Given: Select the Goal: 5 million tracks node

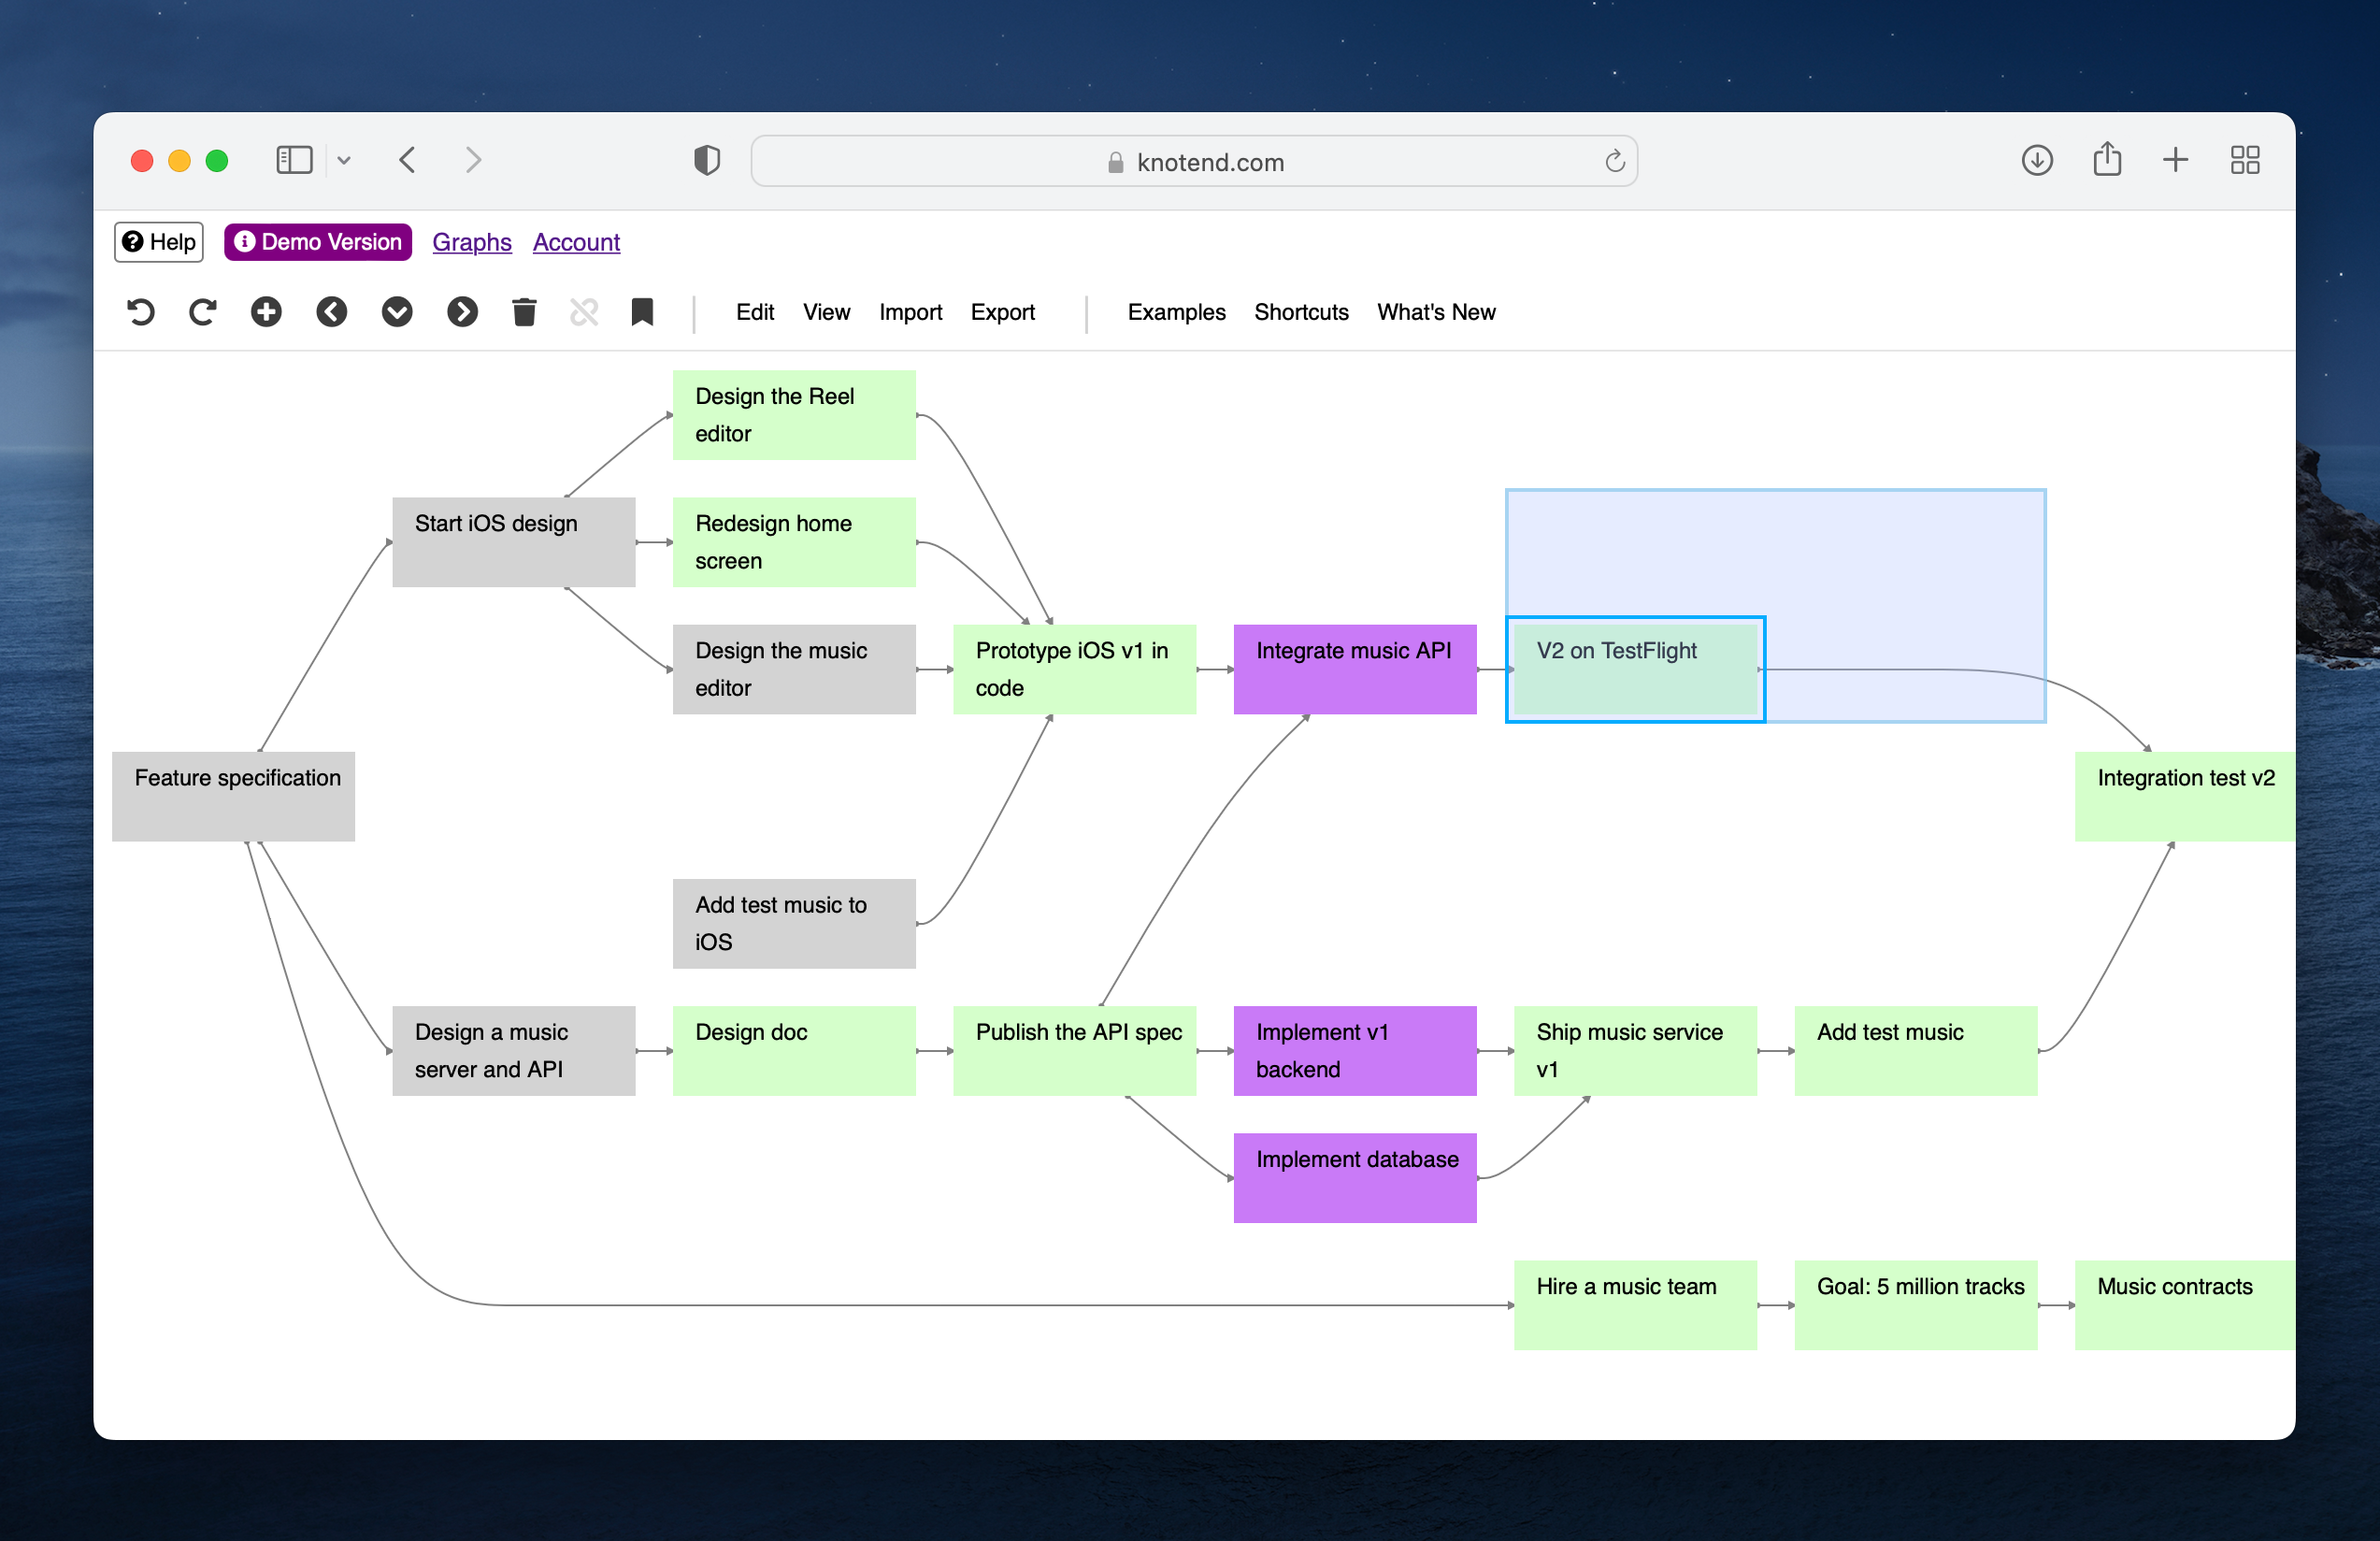Looking at the screenshot, I should [1916, 1305].
